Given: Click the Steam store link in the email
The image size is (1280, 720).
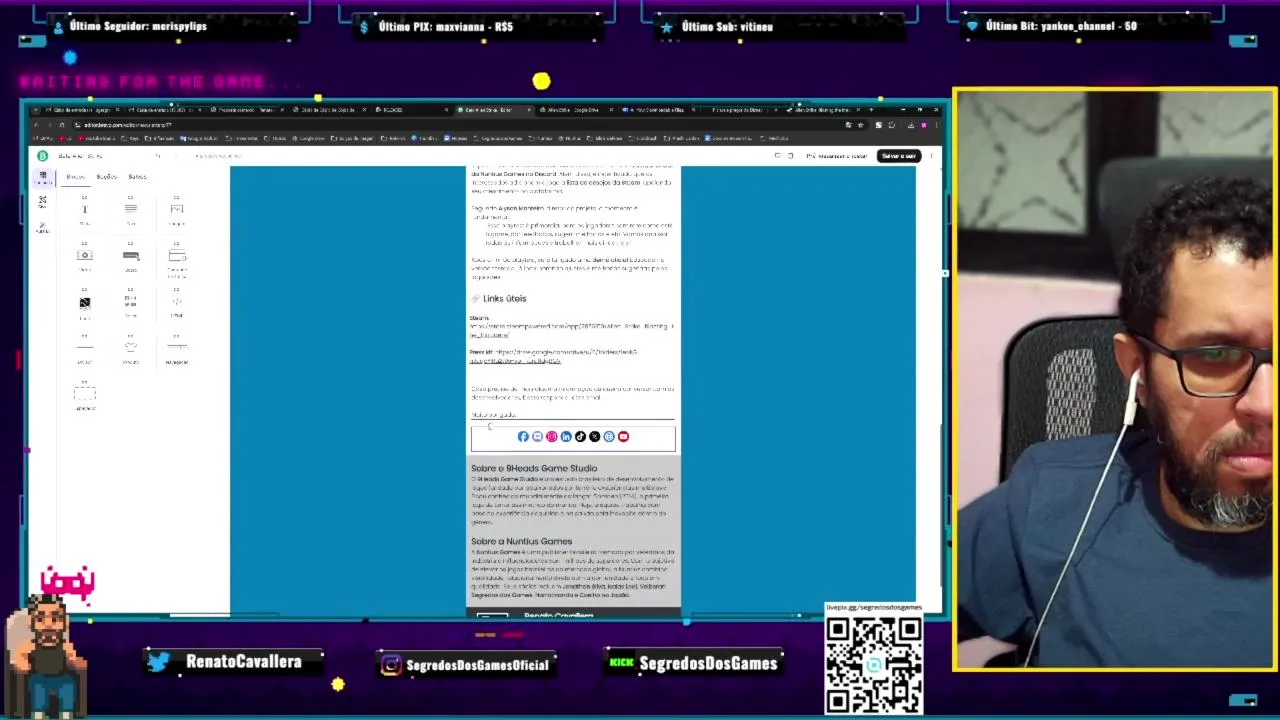Looking at the screenshot, I should click(572, 331).
